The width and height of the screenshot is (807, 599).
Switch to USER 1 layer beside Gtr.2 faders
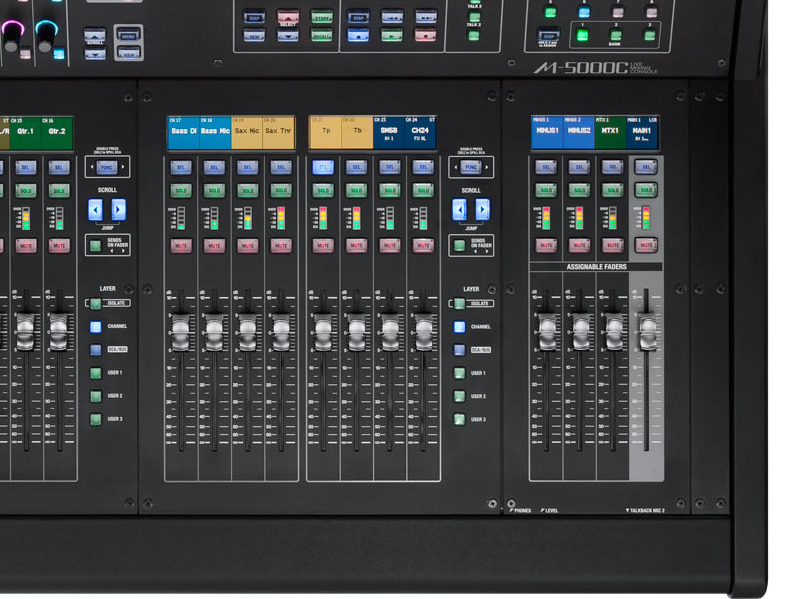tap(96, 373)
